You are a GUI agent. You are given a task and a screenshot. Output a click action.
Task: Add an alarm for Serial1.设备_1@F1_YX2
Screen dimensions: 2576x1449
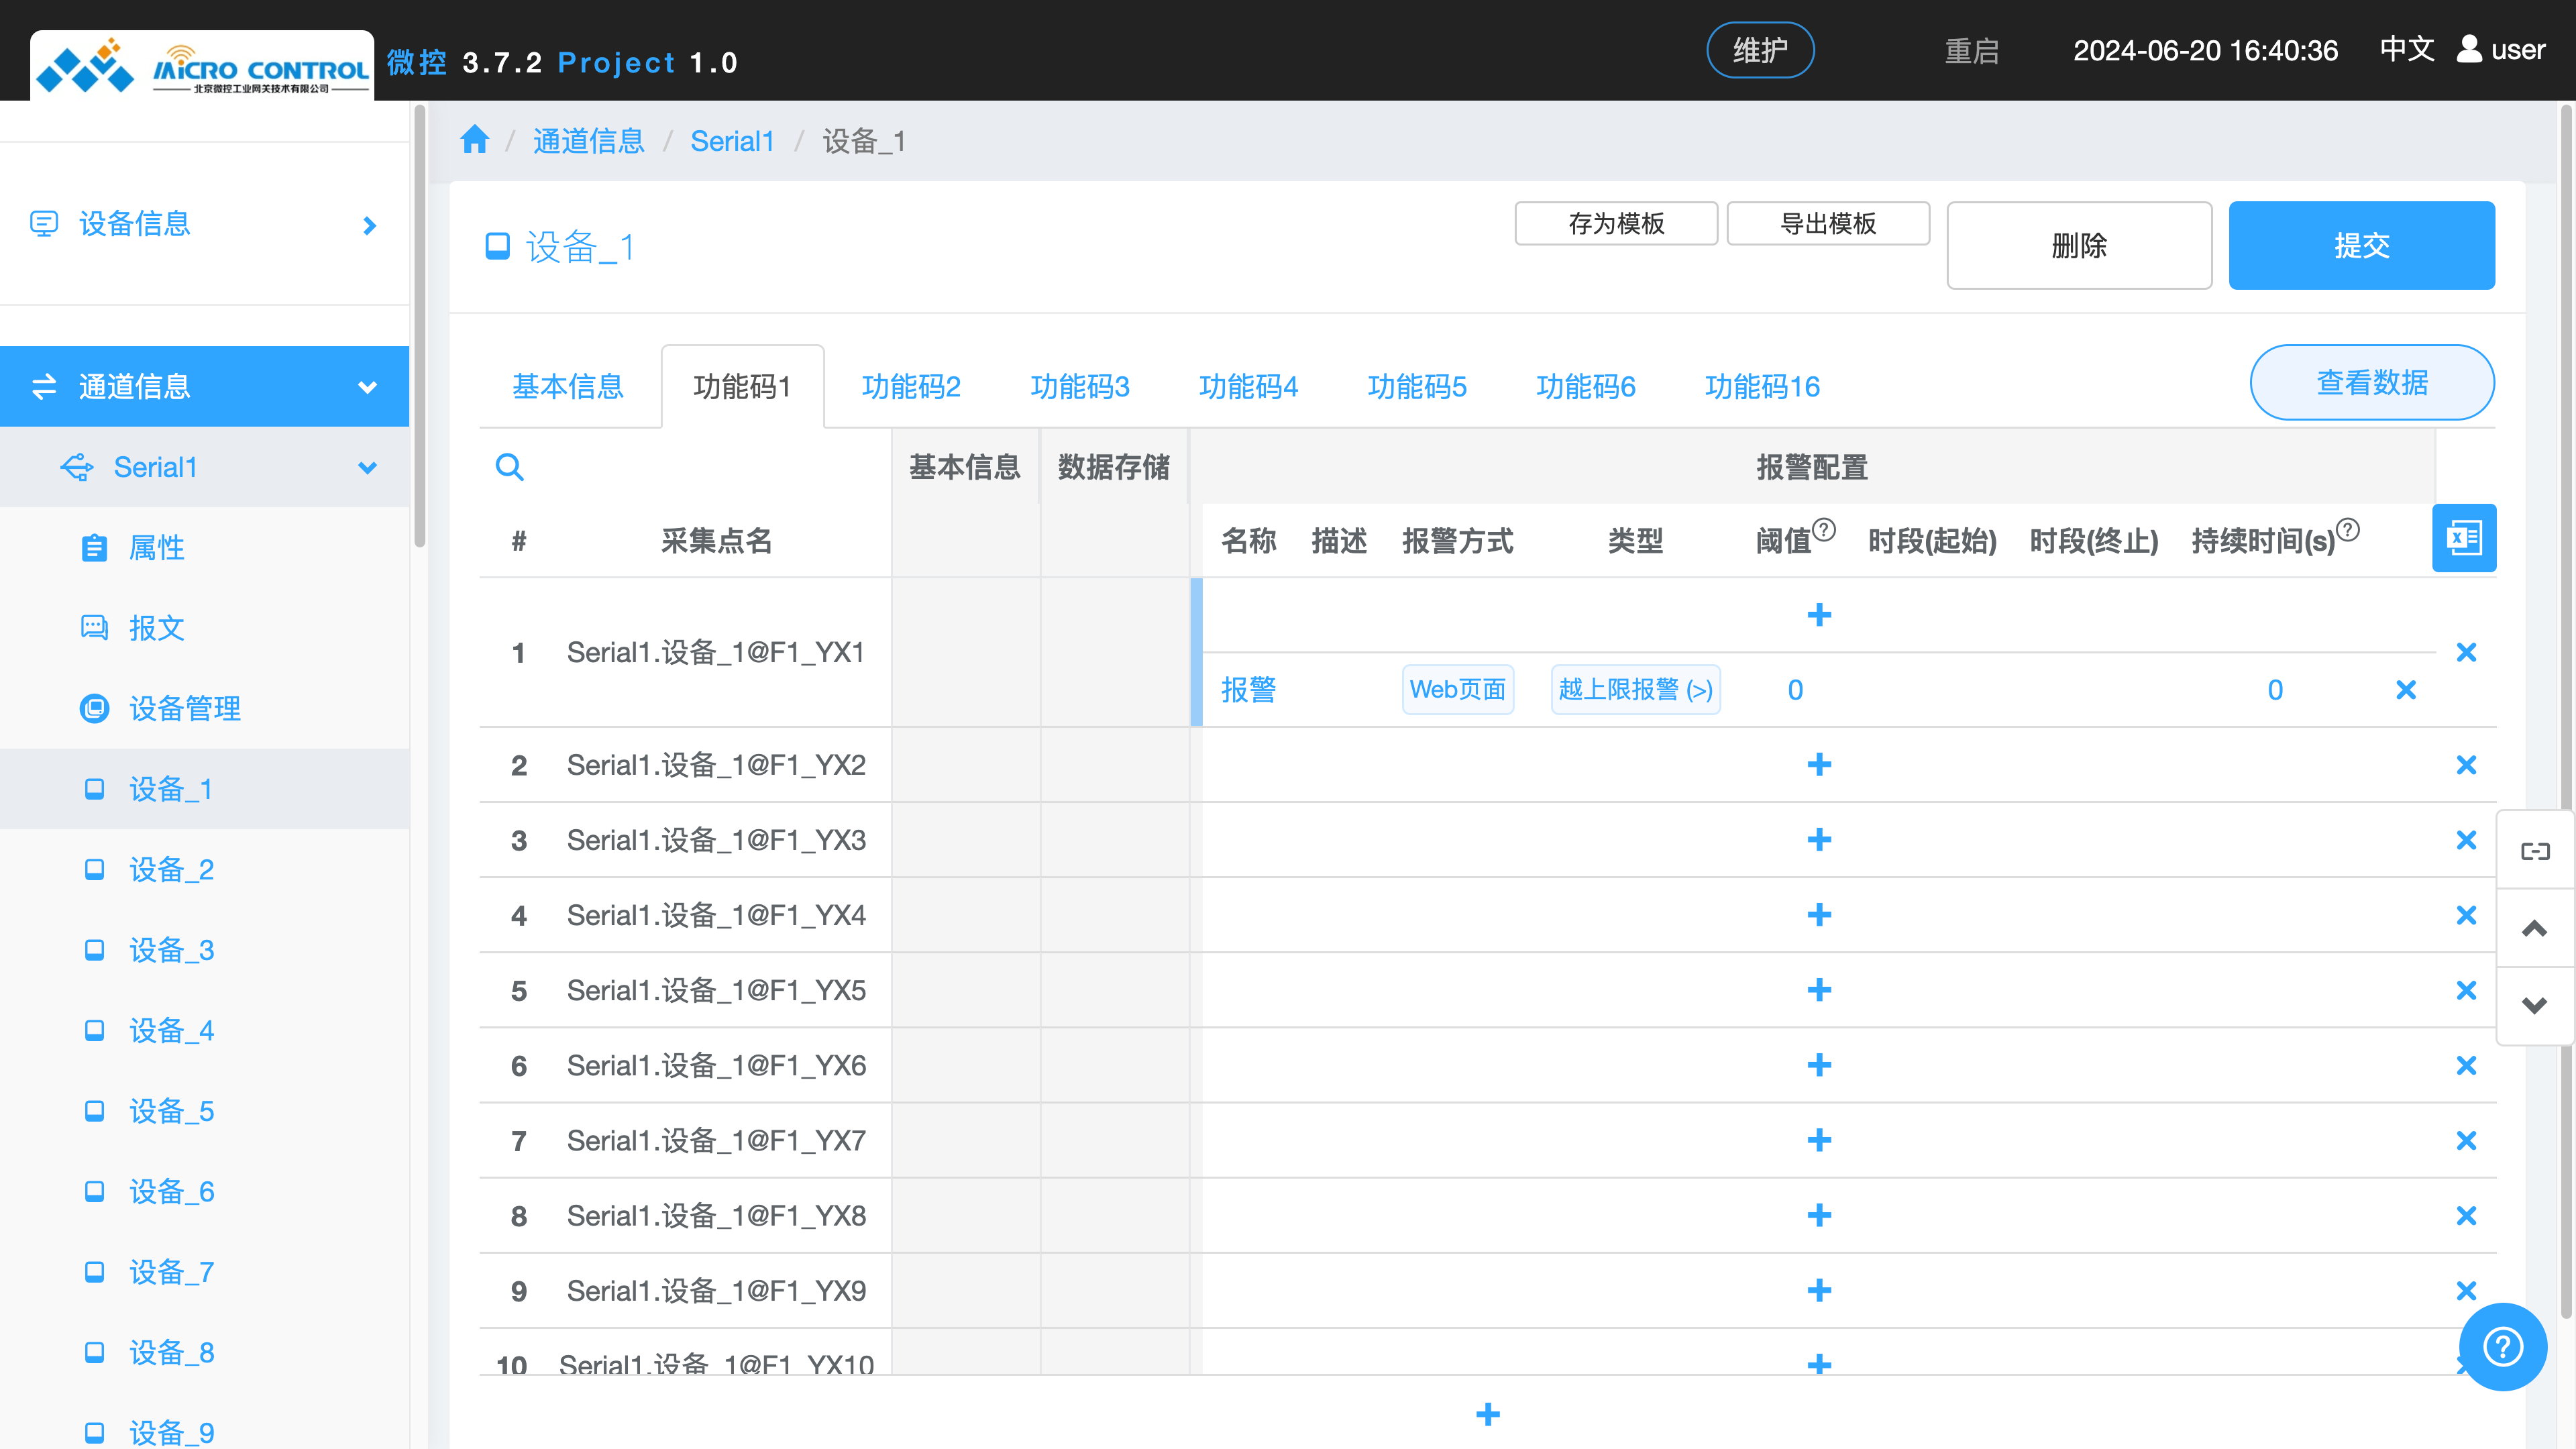click(x=1819, y=764)
